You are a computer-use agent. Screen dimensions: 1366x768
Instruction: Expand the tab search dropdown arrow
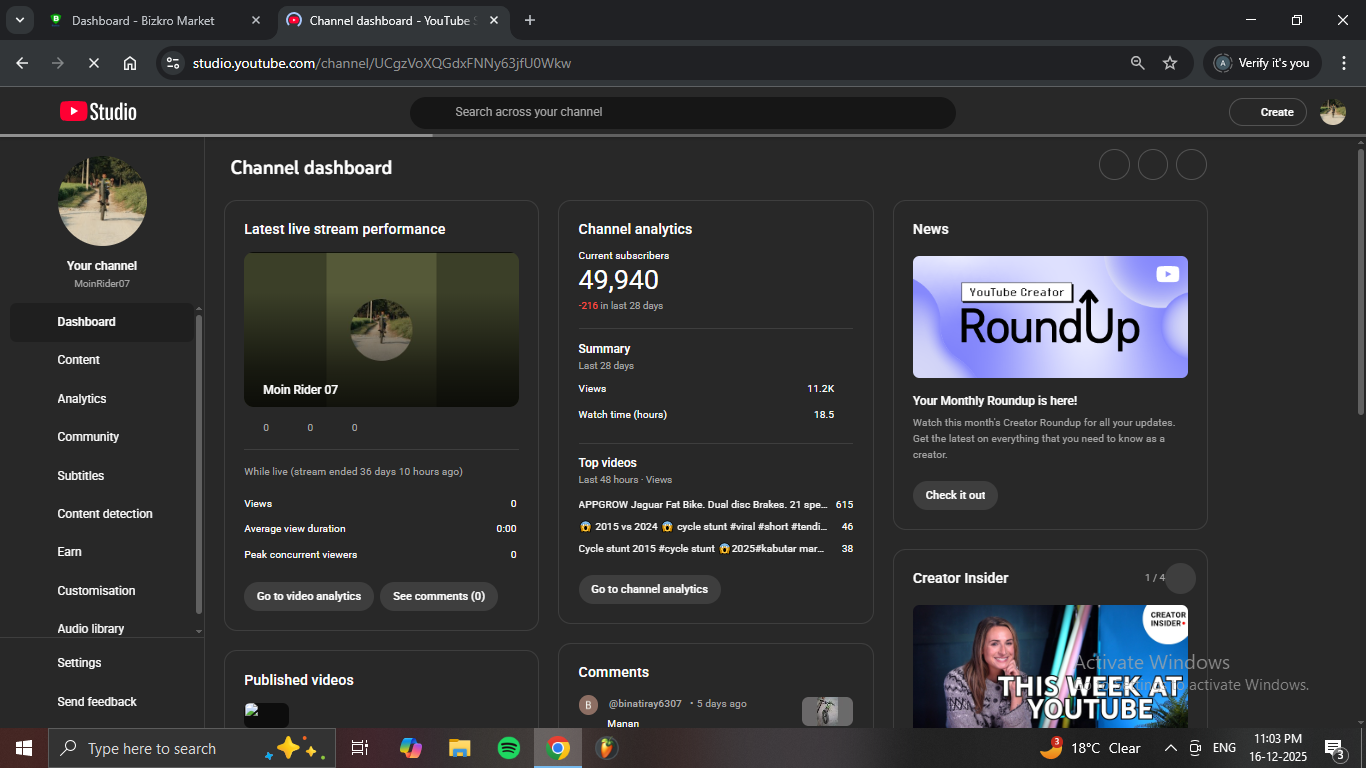(x=19, y=20)
